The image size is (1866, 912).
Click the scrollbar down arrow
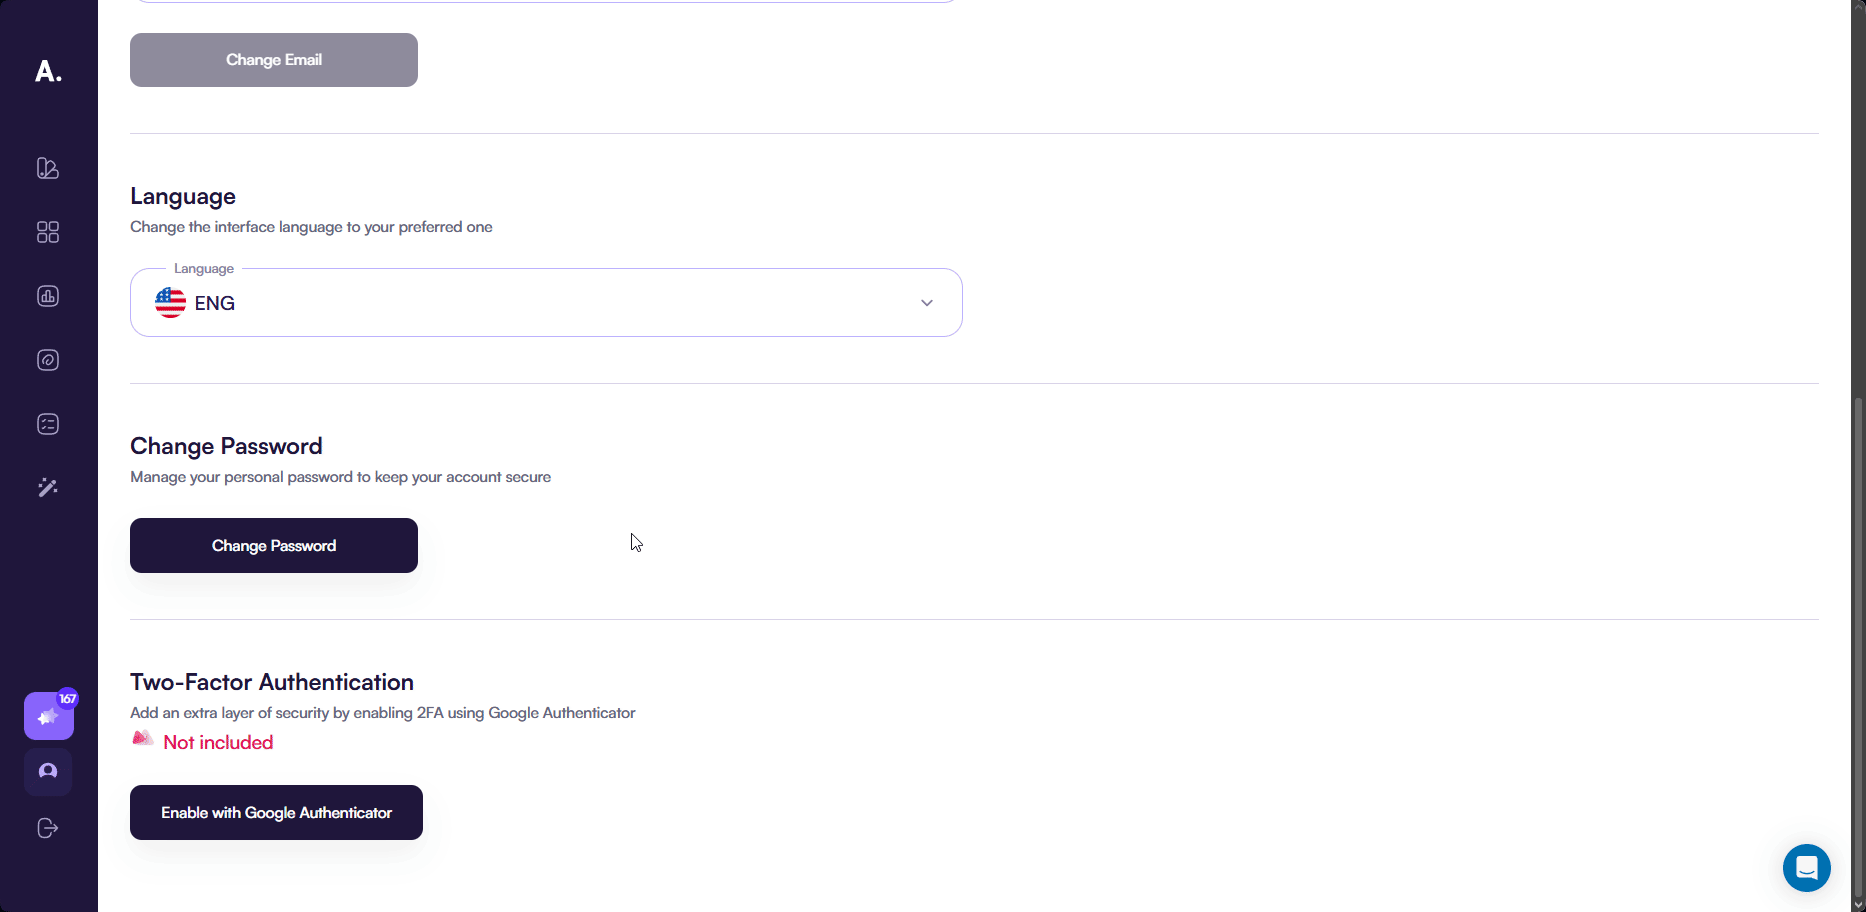pyautogui.click(x=1858, y=905)
